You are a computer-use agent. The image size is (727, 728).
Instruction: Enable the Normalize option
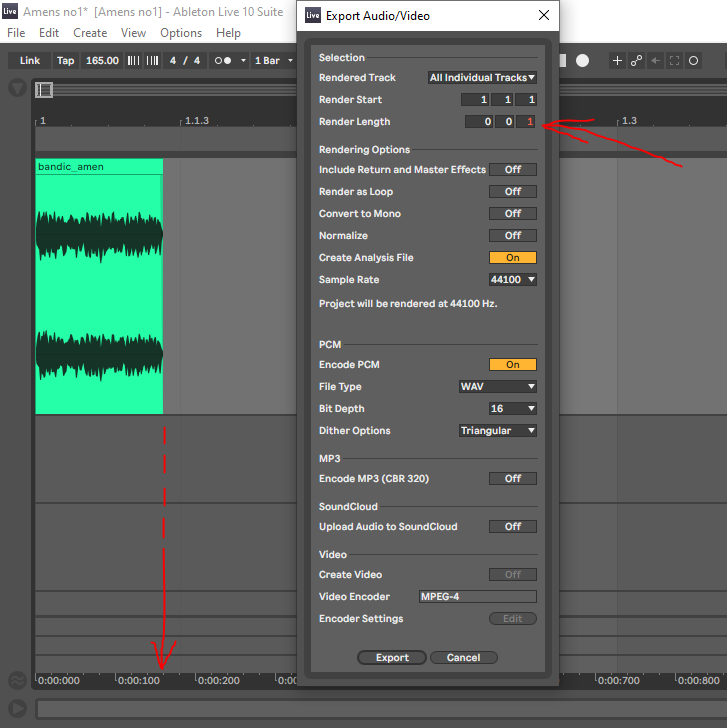pos(512,236)
